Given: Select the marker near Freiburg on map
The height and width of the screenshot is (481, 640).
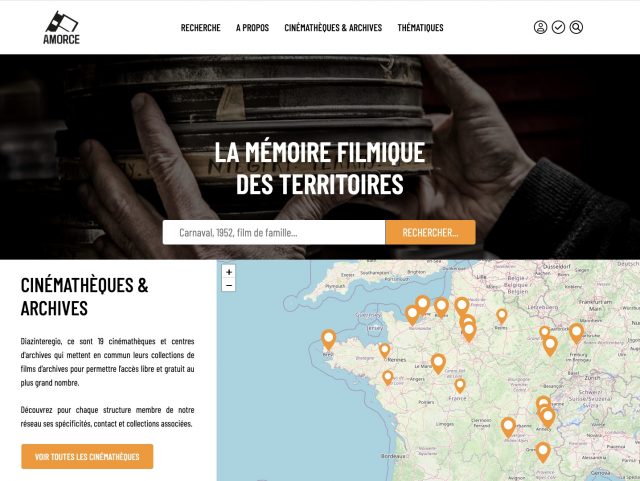Looking at the screenshot, I should click(x=576, y=333).
